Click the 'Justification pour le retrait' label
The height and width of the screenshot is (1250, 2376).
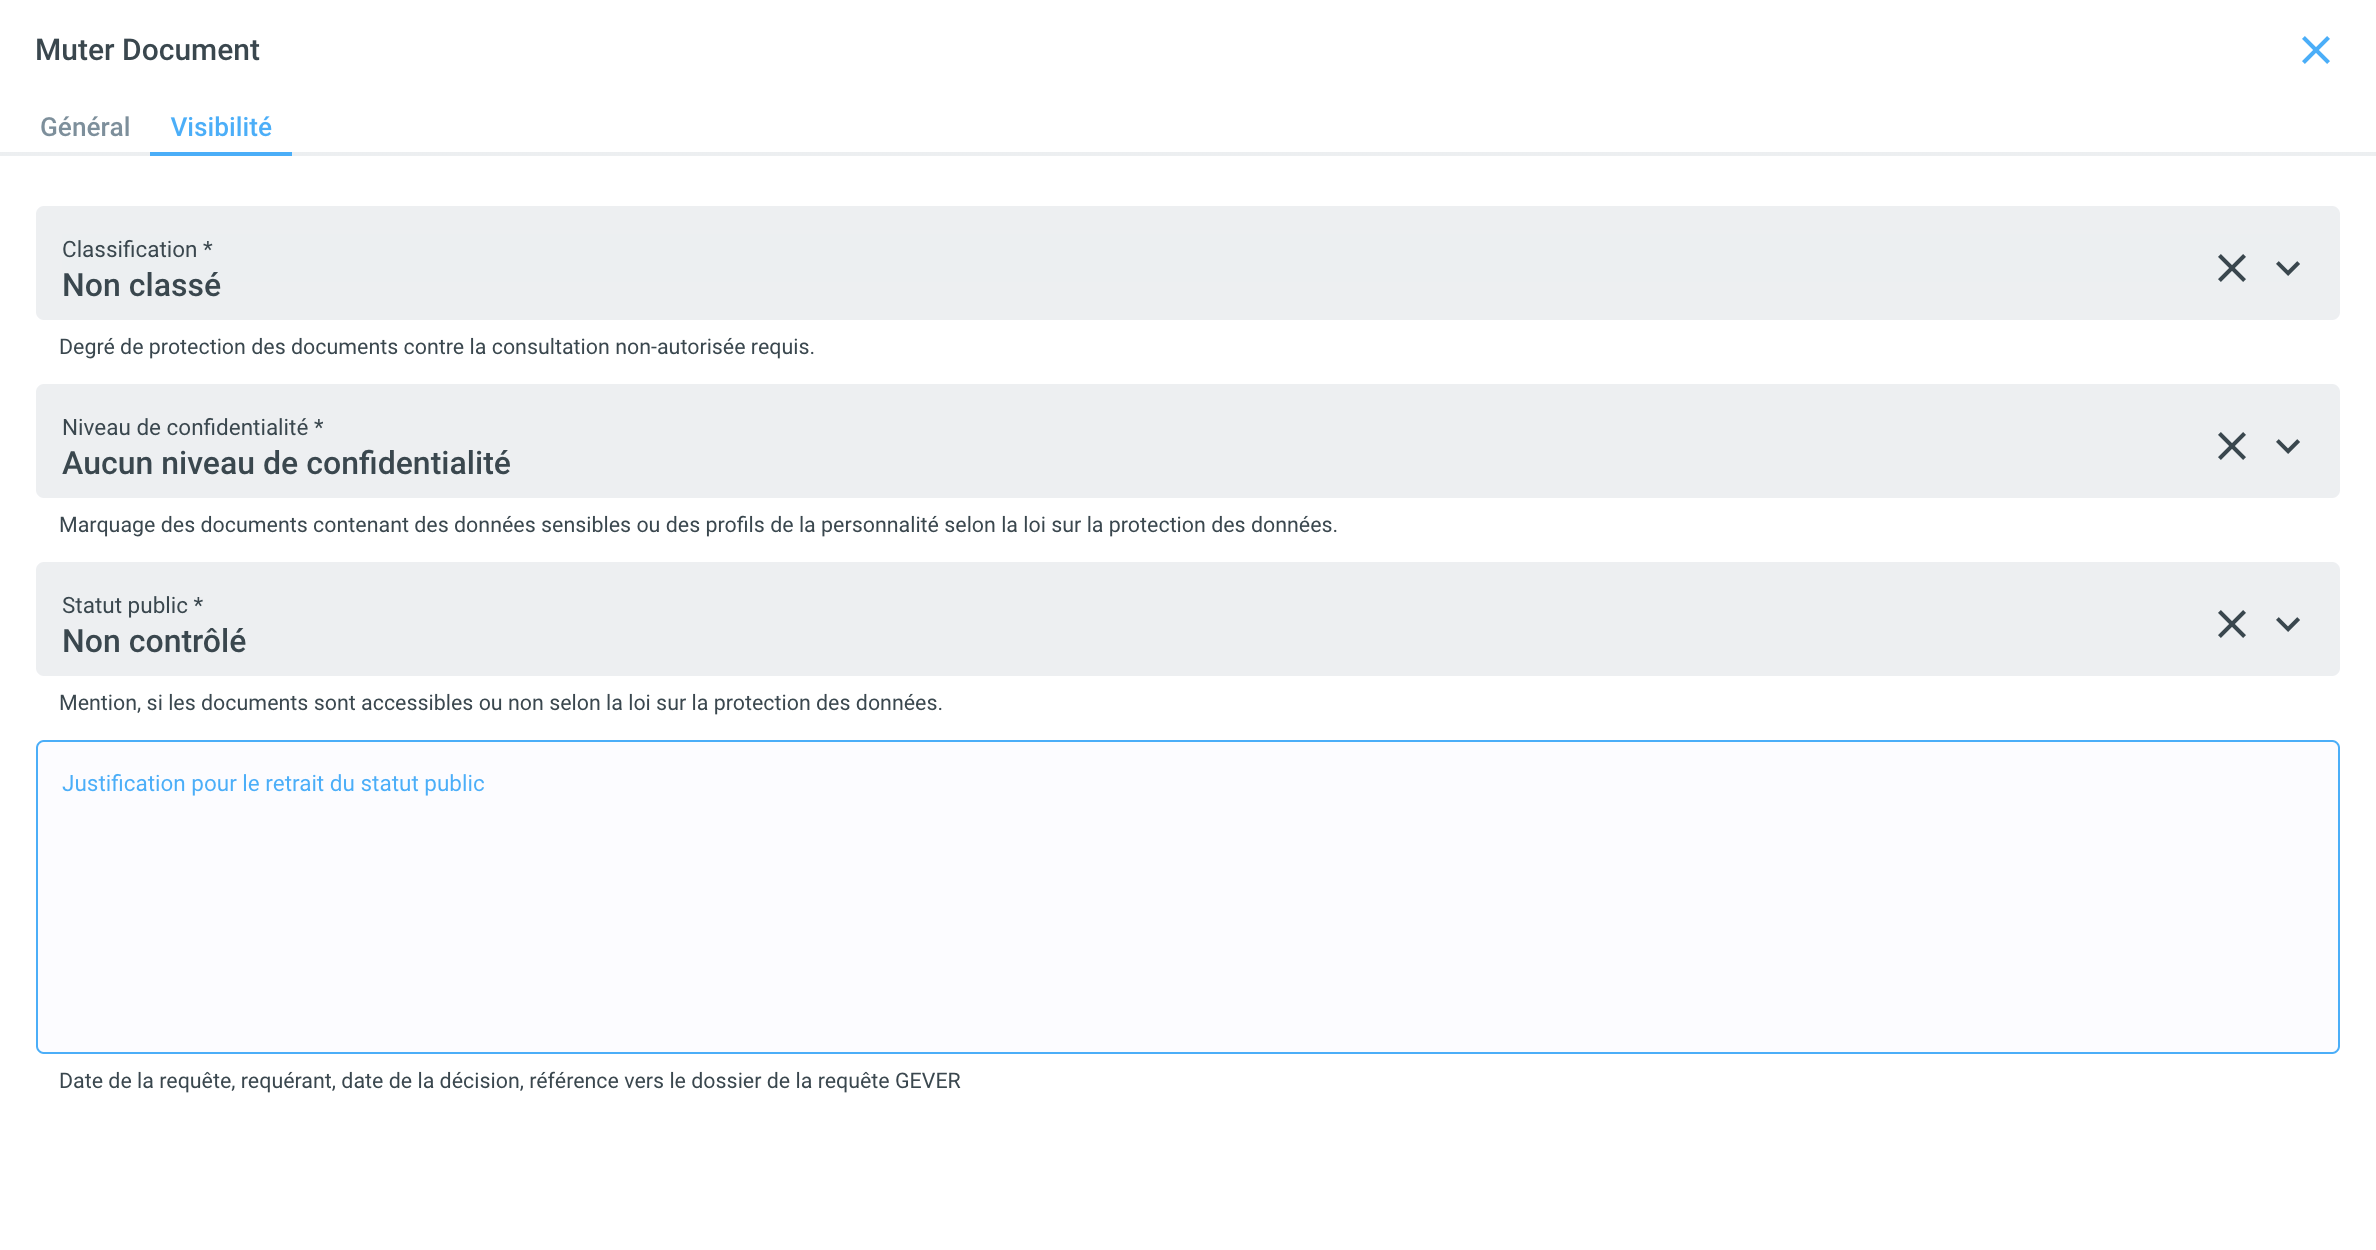(273, 784)
